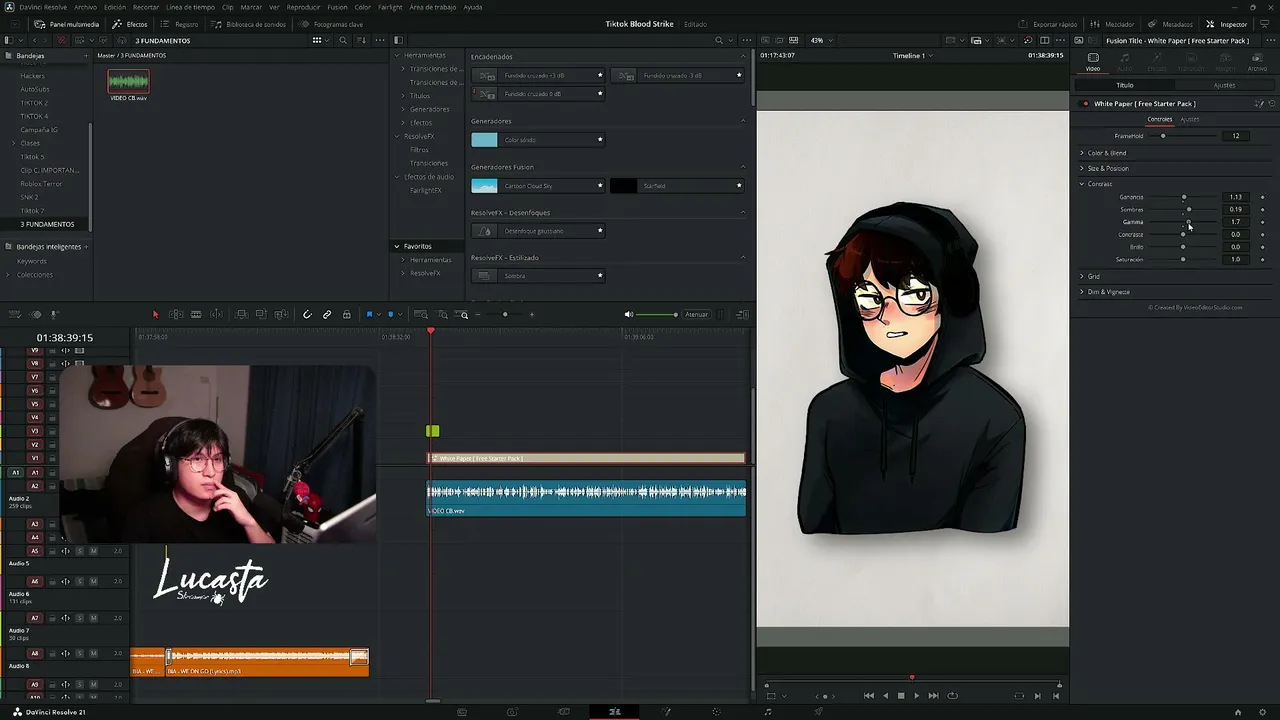This screenshot has height=720, width=1280.
Task: Click the timeline volume speaker icon
Action: click(629, 315)
